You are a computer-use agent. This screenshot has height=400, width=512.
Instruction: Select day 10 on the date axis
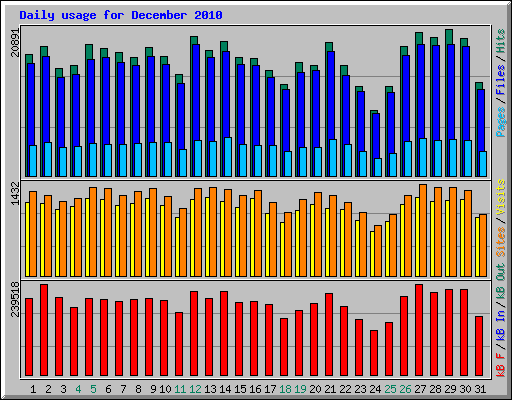[x=165, y=389]
